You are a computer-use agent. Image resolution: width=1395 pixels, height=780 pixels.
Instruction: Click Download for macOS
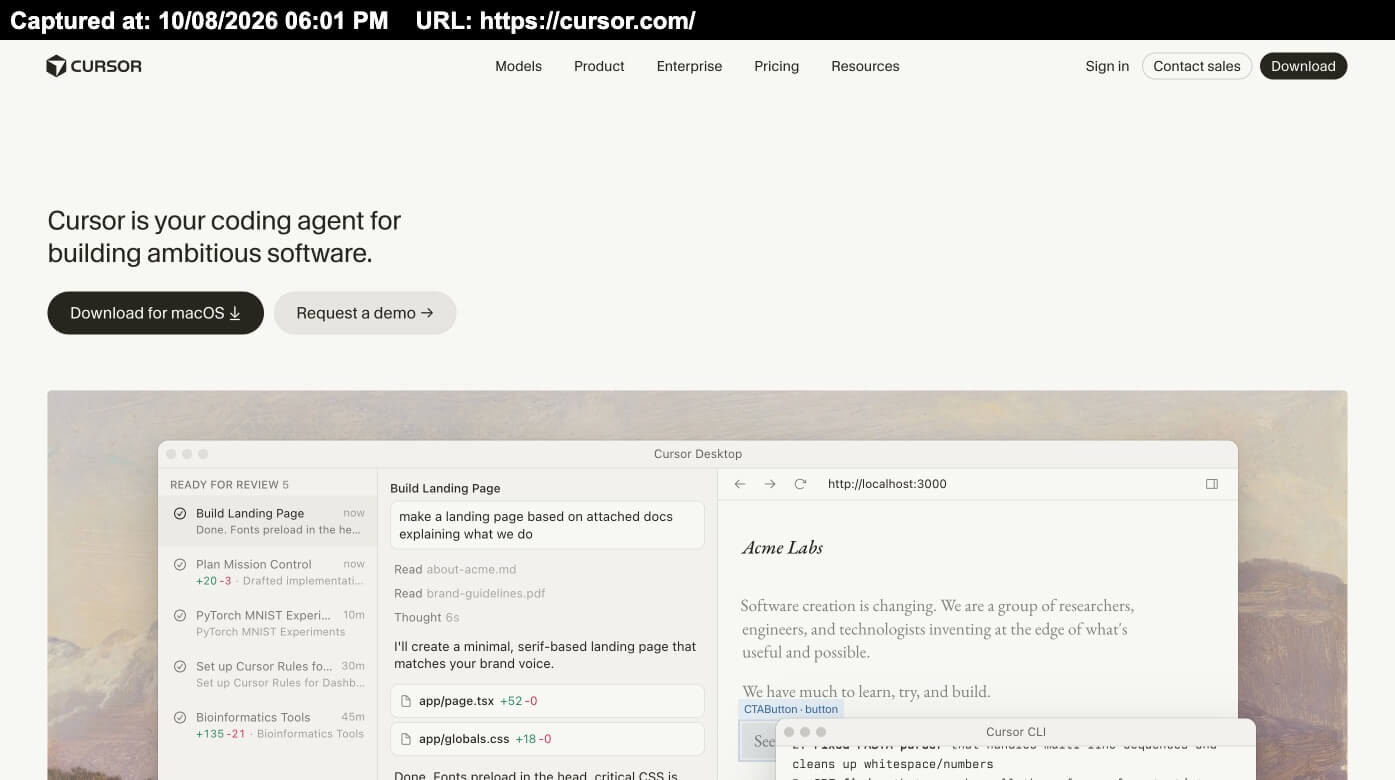[x=155, y=313]
